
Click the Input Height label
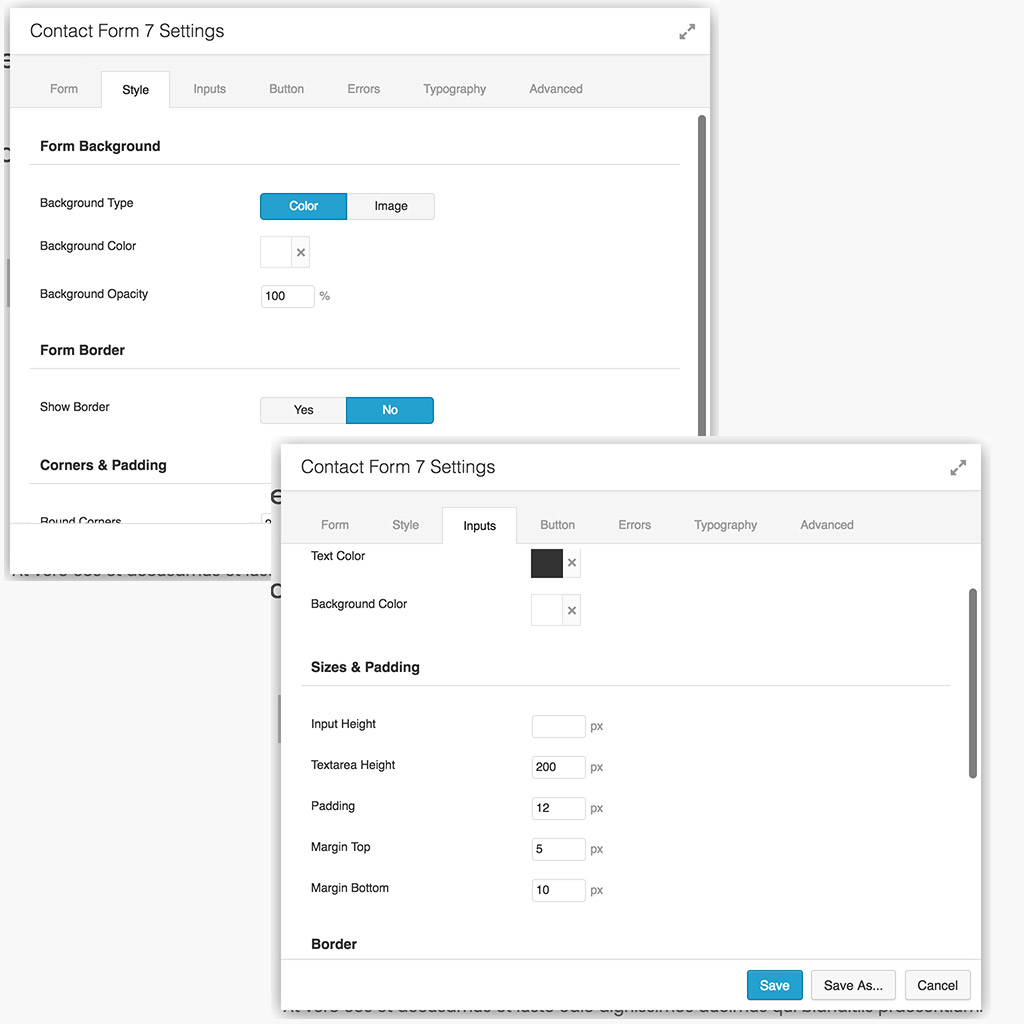[343, 724]
